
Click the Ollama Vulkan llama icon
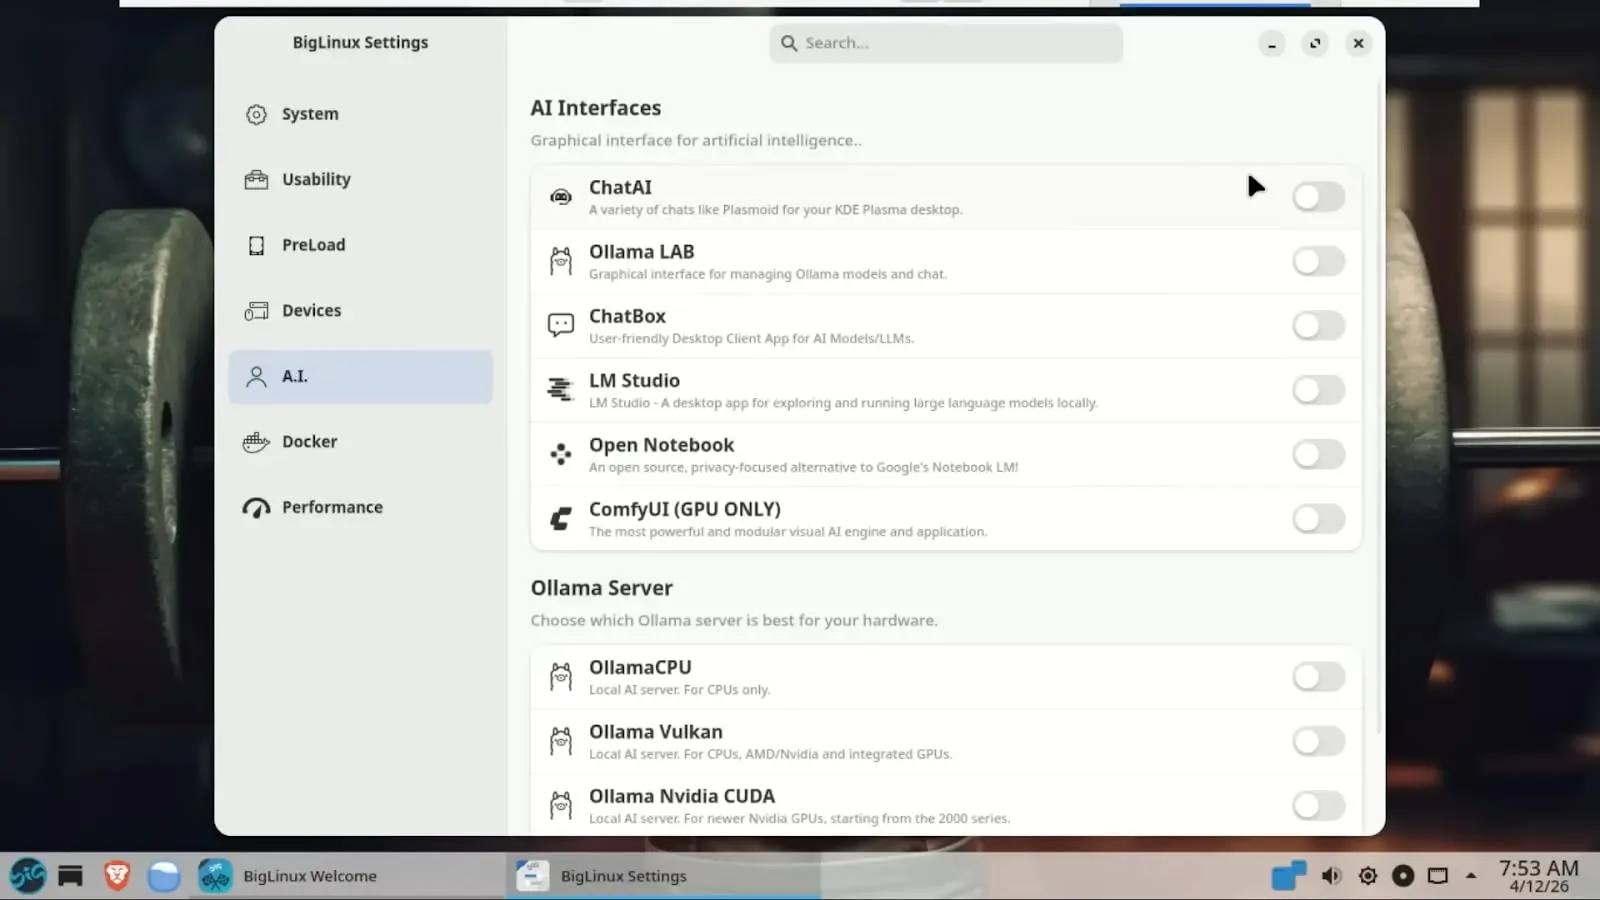(561, 741)
